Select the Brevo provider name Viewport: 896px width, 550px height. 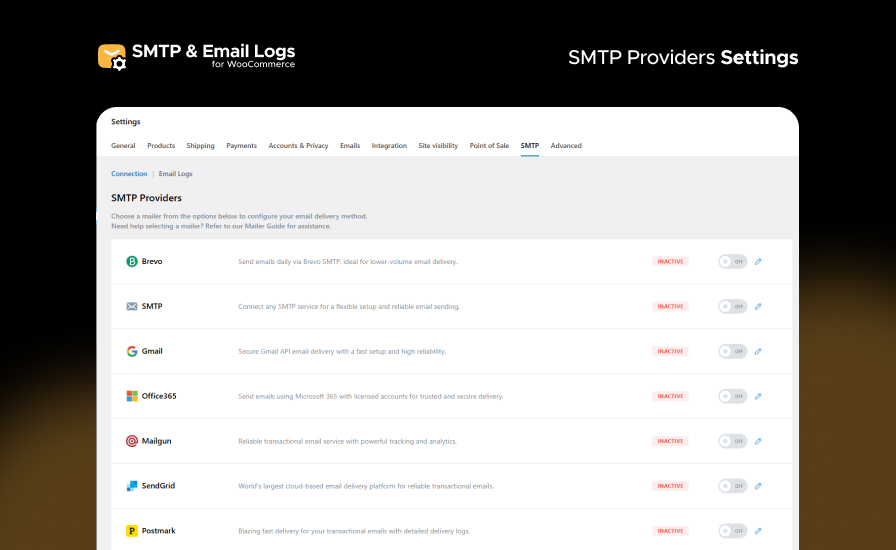coord(152,261)
